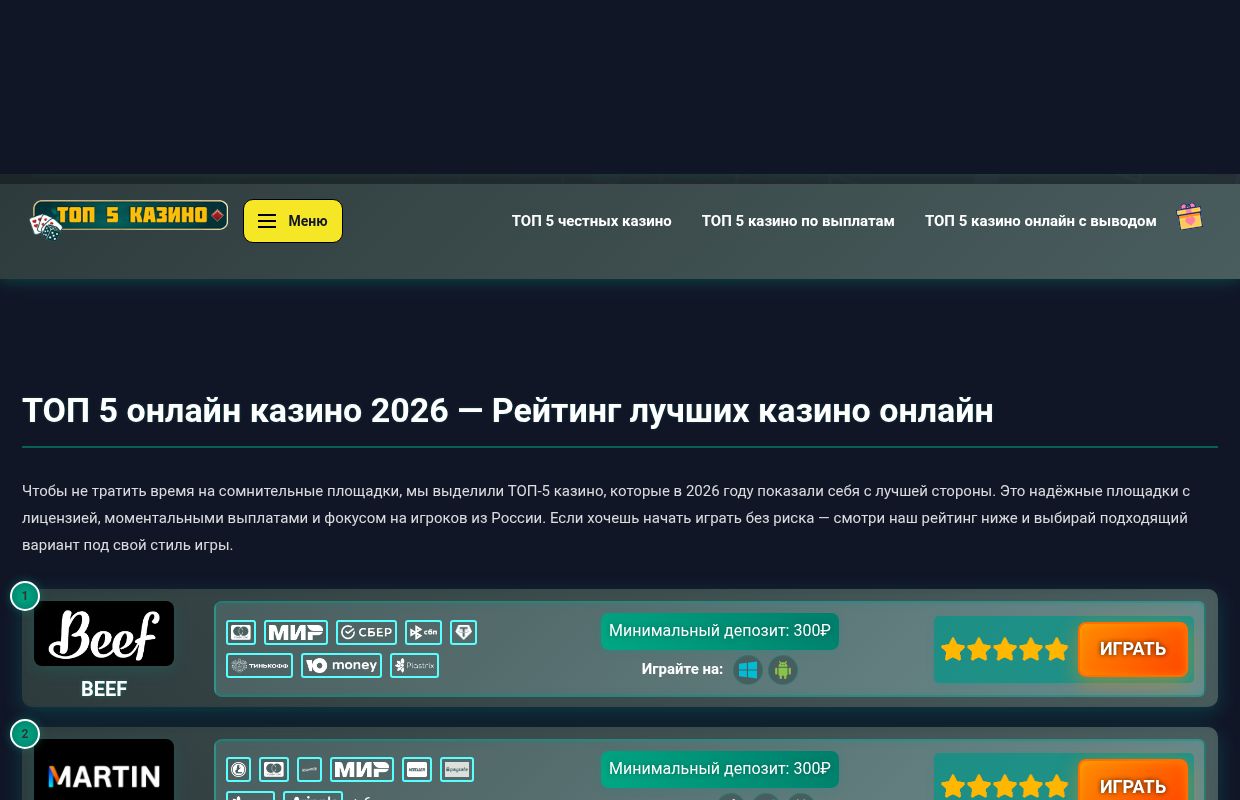Open ТОП 5 казино онлайн с выводом

pyautogui.click(x=1040, y=221)
